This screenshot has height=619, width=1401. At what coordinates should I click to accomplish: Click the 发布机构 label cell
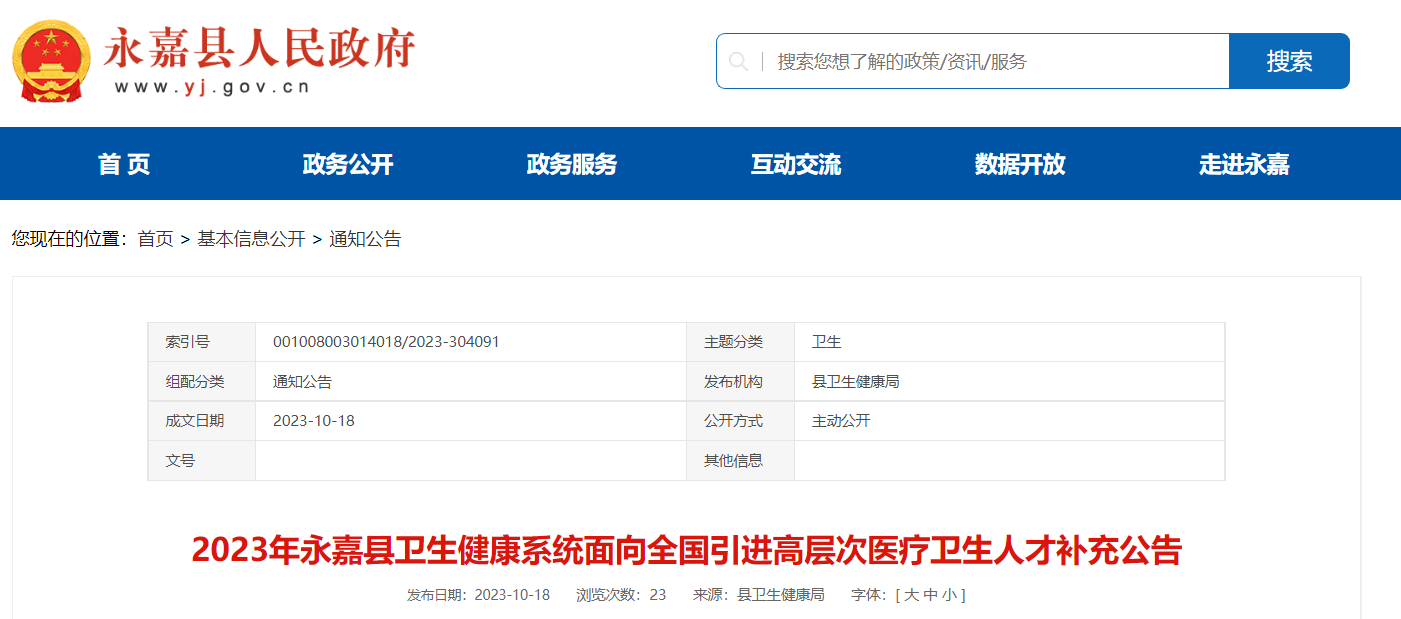point(740,381)
